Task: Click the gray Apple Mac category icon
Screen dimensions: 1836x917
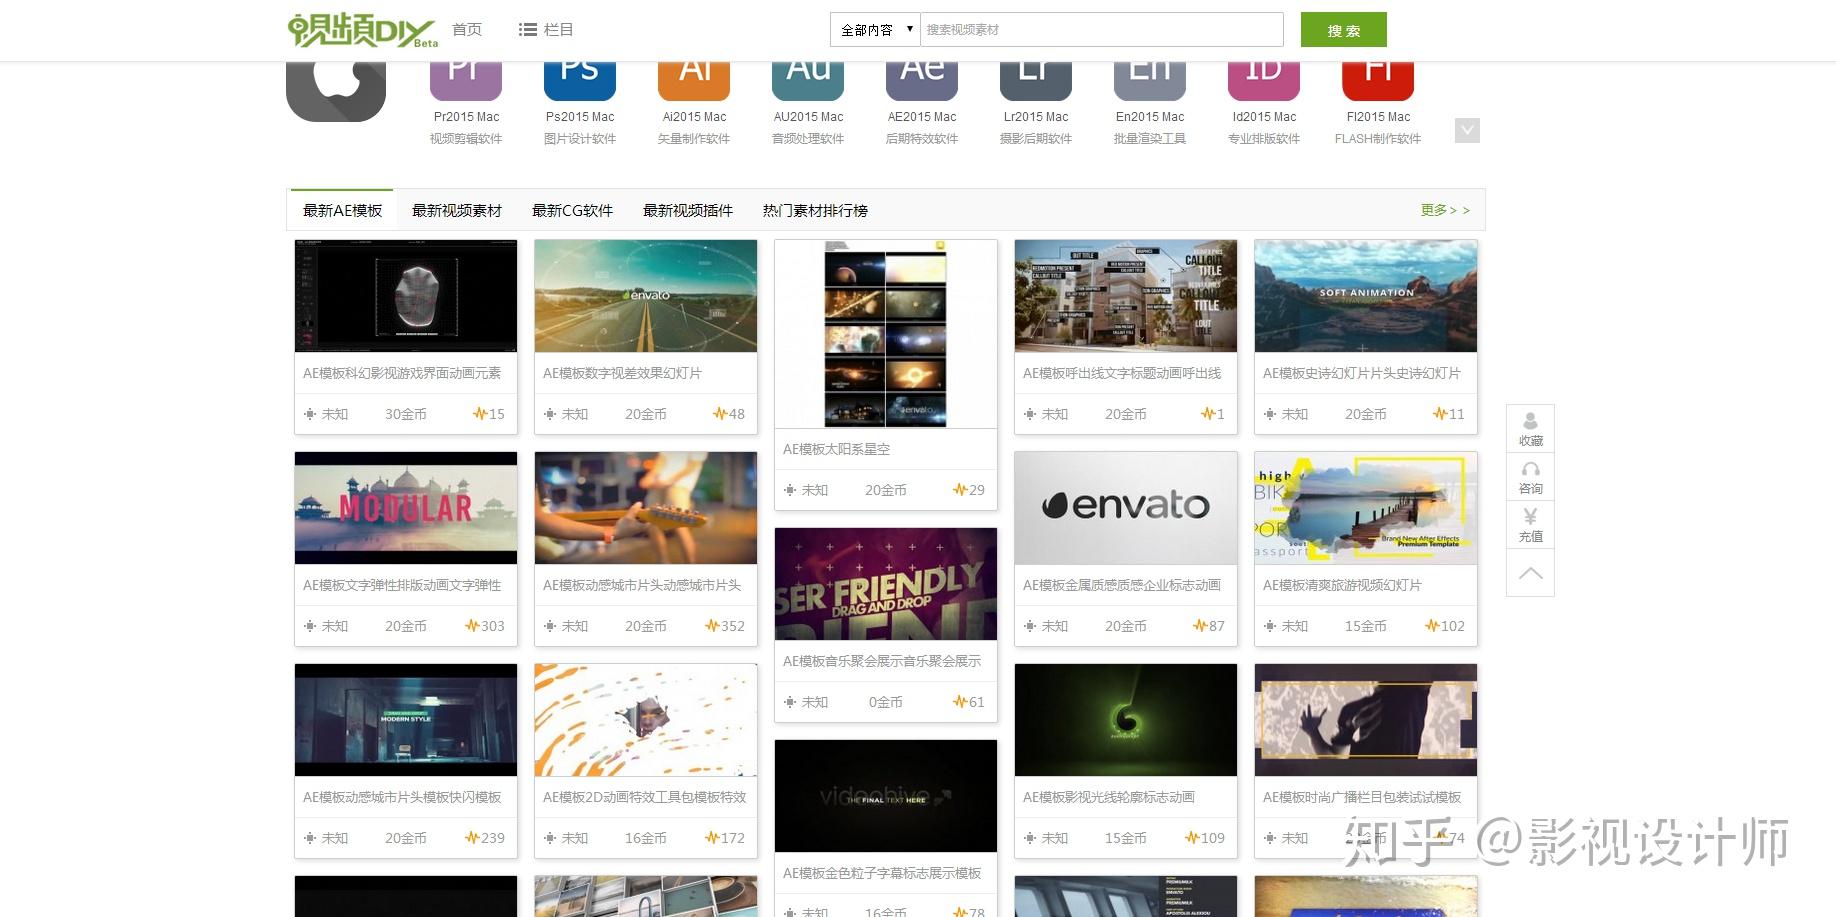Action: pyautogui.click(x=336, y=91)
